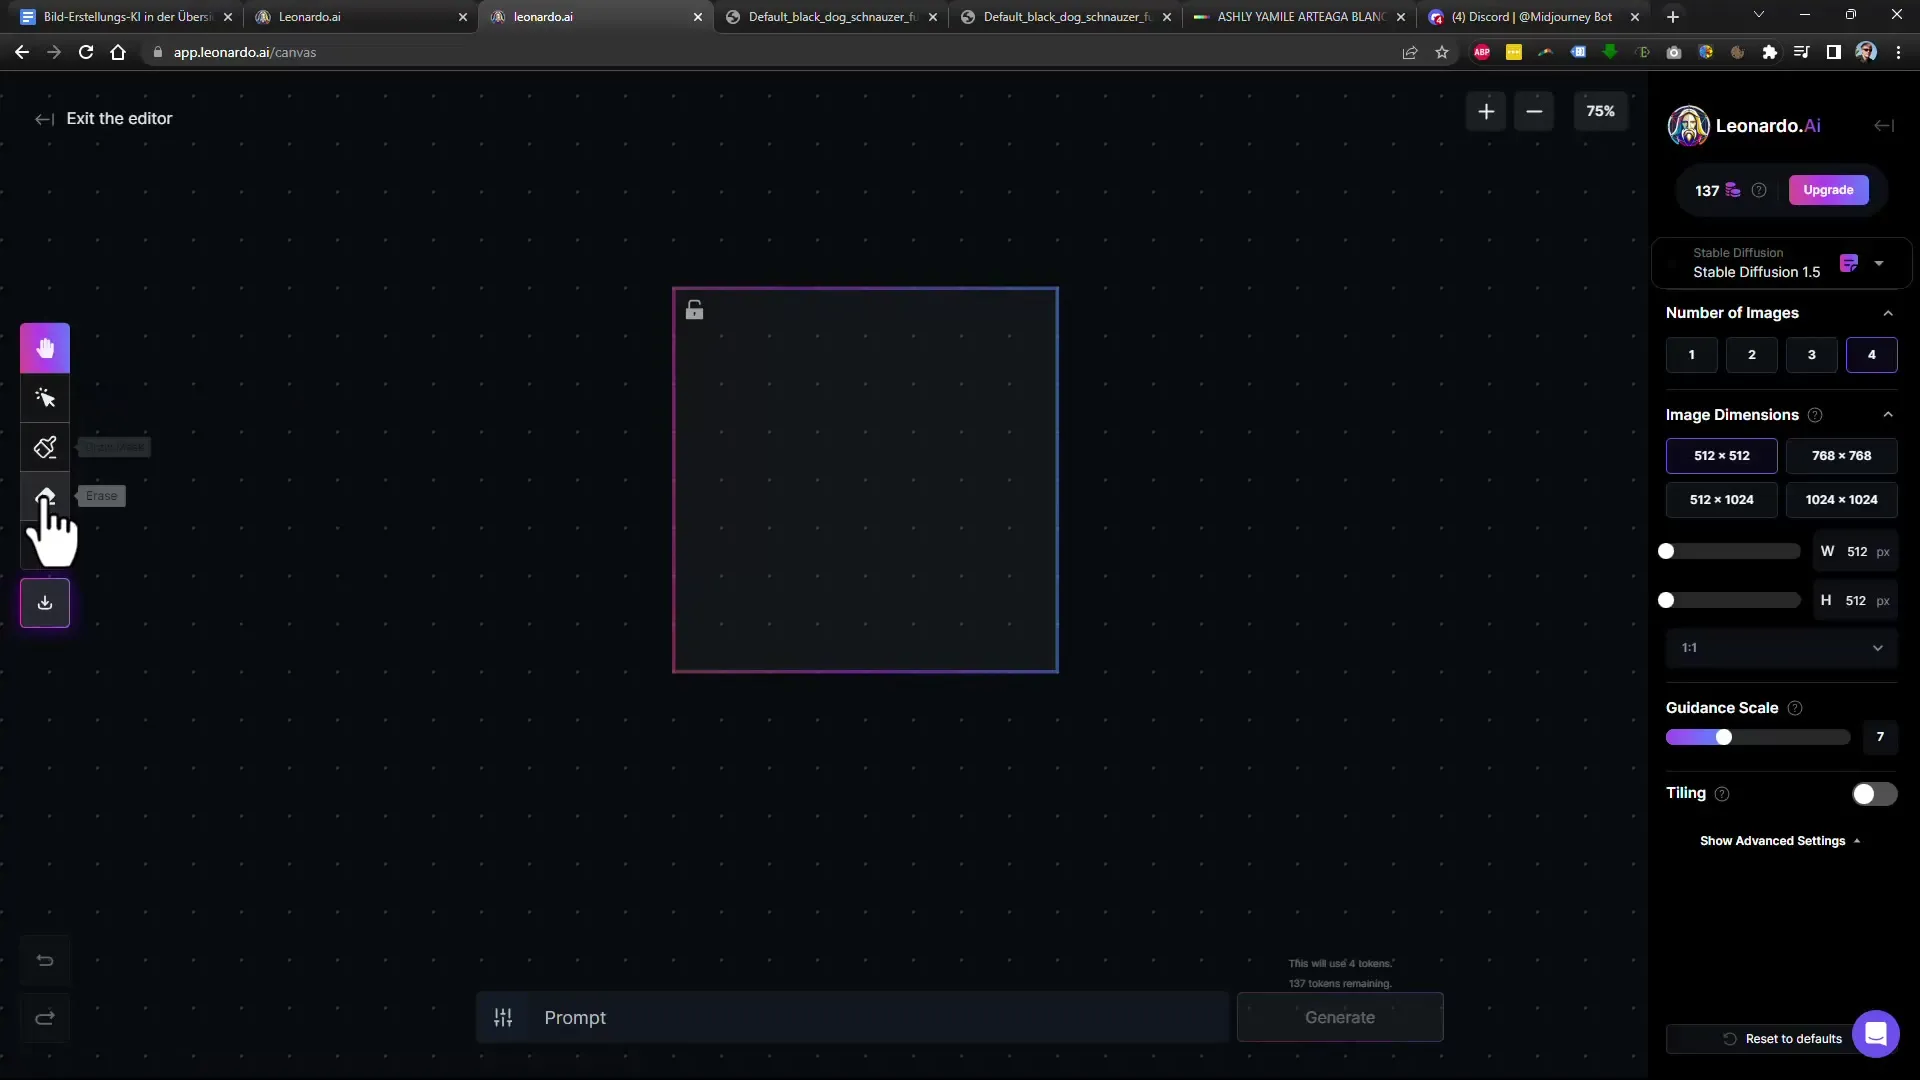
Task: Select the Hand/Pan tool
Action: click(44, 347)
